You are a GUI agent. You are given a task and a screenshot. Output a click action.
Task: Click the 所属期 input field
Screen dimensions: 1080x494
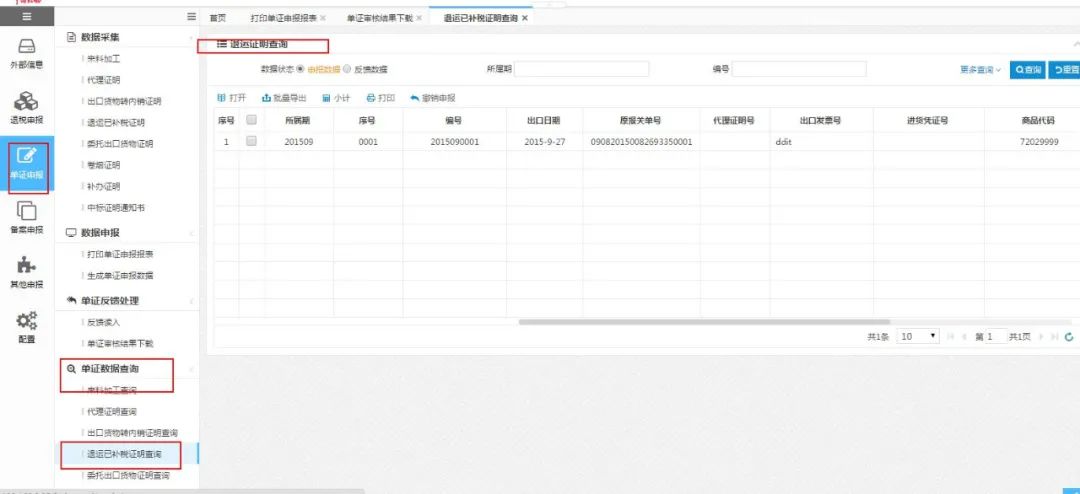click(x=581, y=69)
